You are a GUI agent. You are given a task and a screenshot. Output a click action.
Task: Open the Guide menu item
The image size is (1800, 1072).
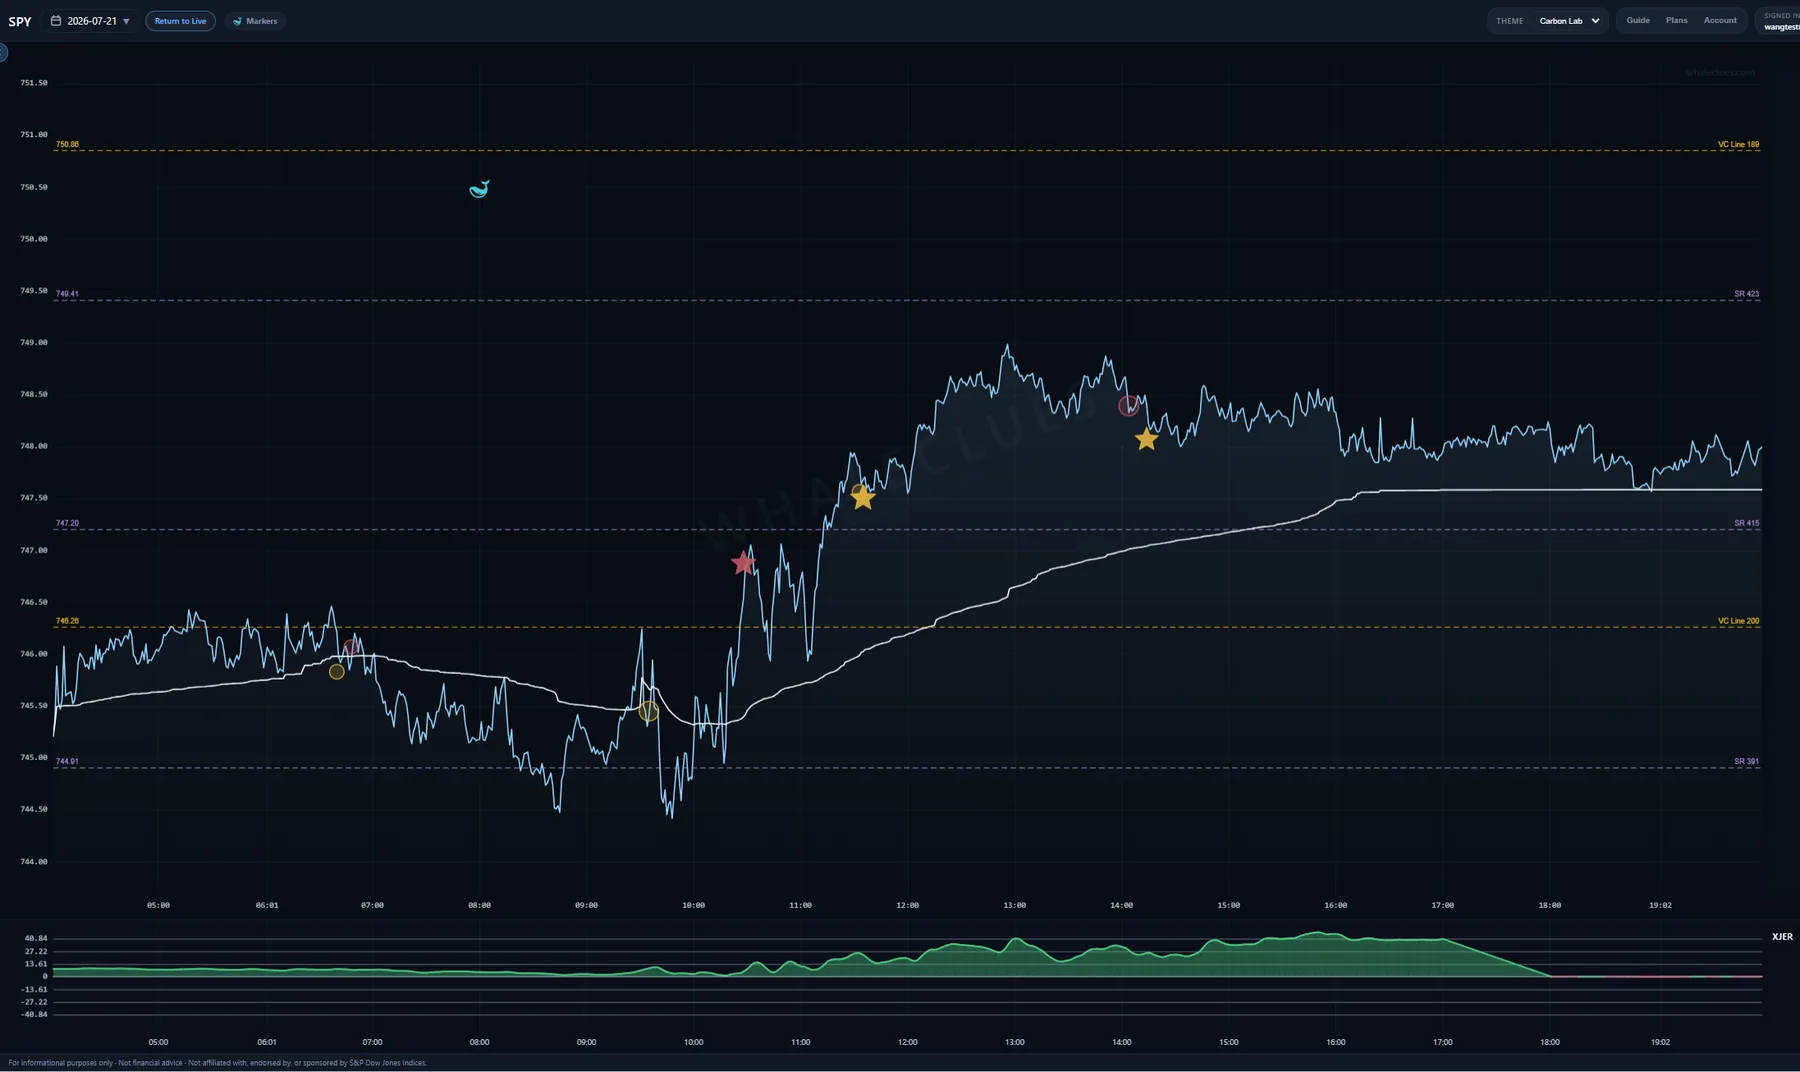(1638, 20)
